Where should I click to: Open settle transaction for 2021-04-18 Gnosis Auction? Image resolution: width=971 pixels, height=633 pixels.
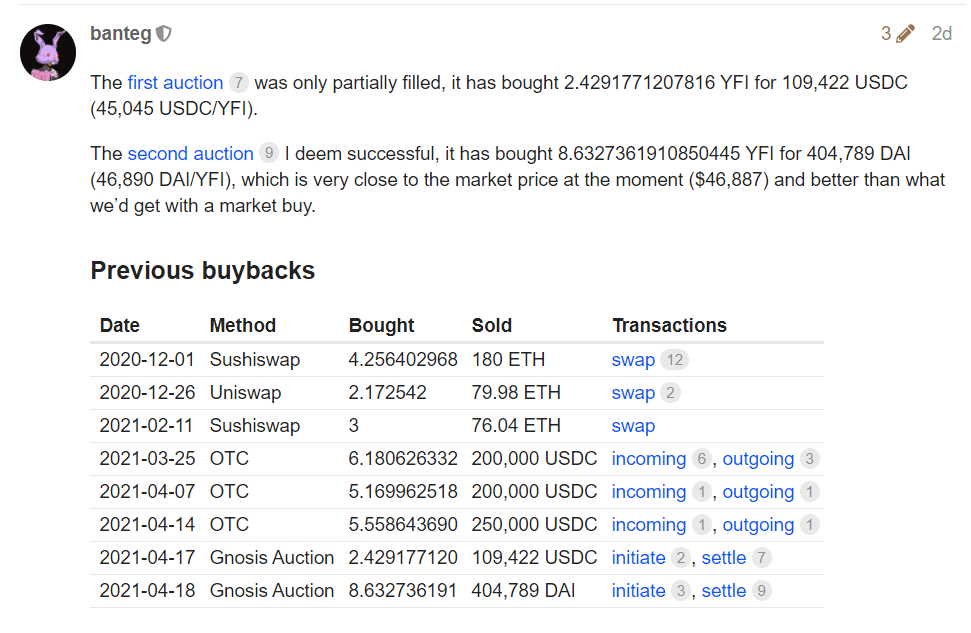pos(724,591)
